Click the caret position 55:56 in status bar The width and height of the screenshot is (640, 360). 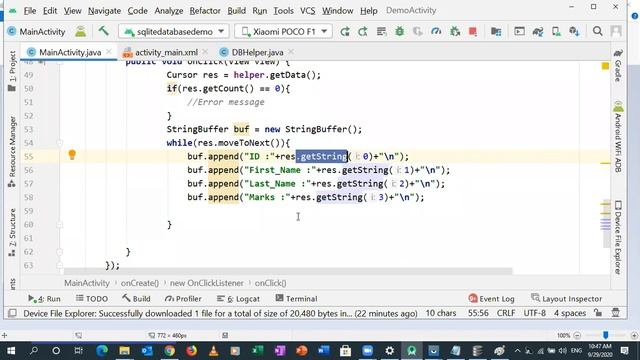(x=478, y=313)
